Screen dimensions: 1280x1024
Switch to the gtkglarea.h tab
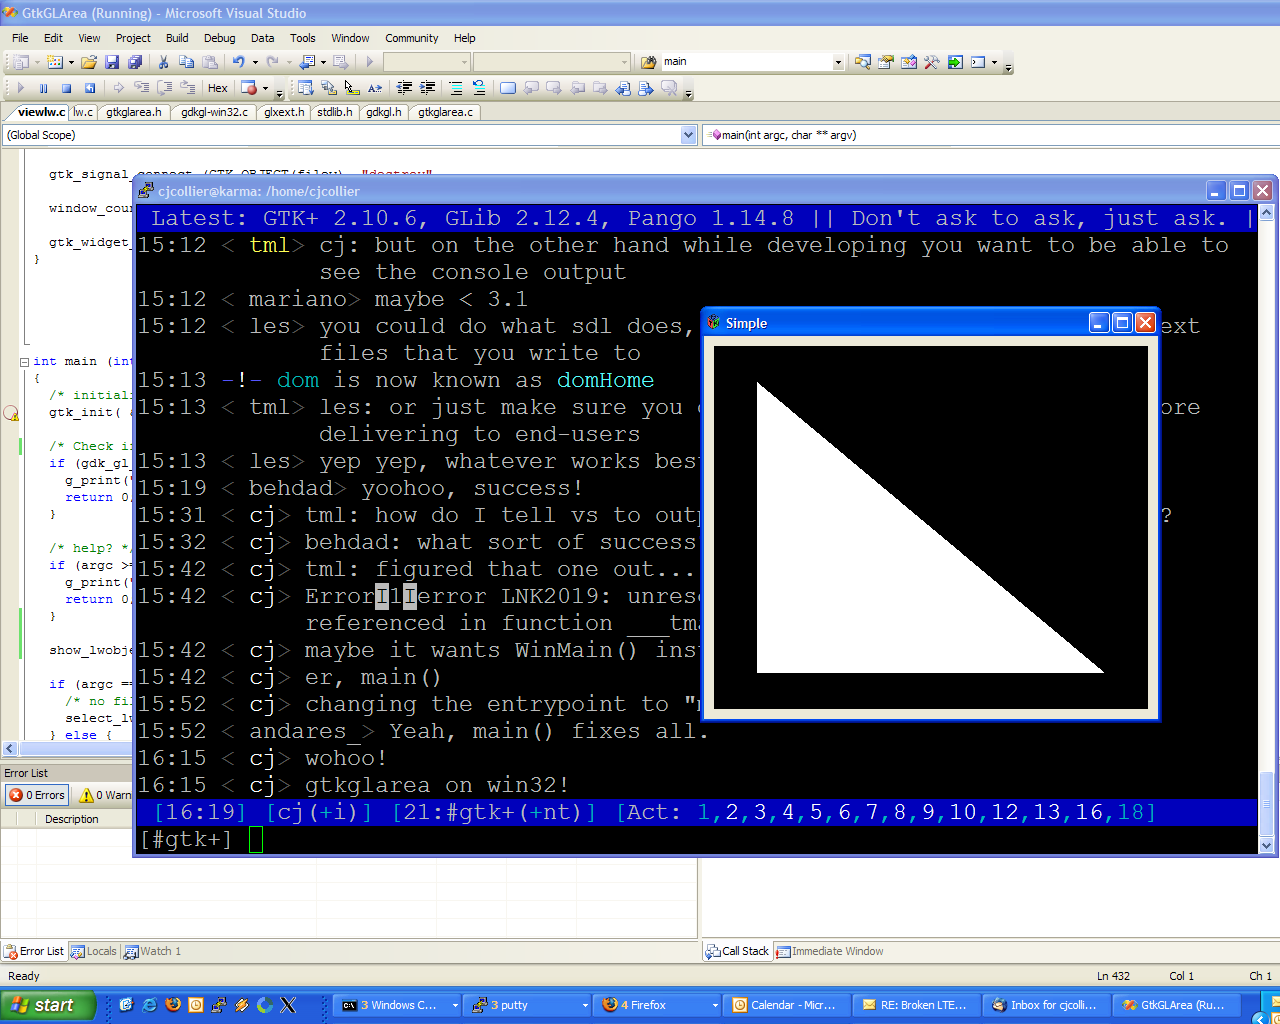(x=134, y=112)
